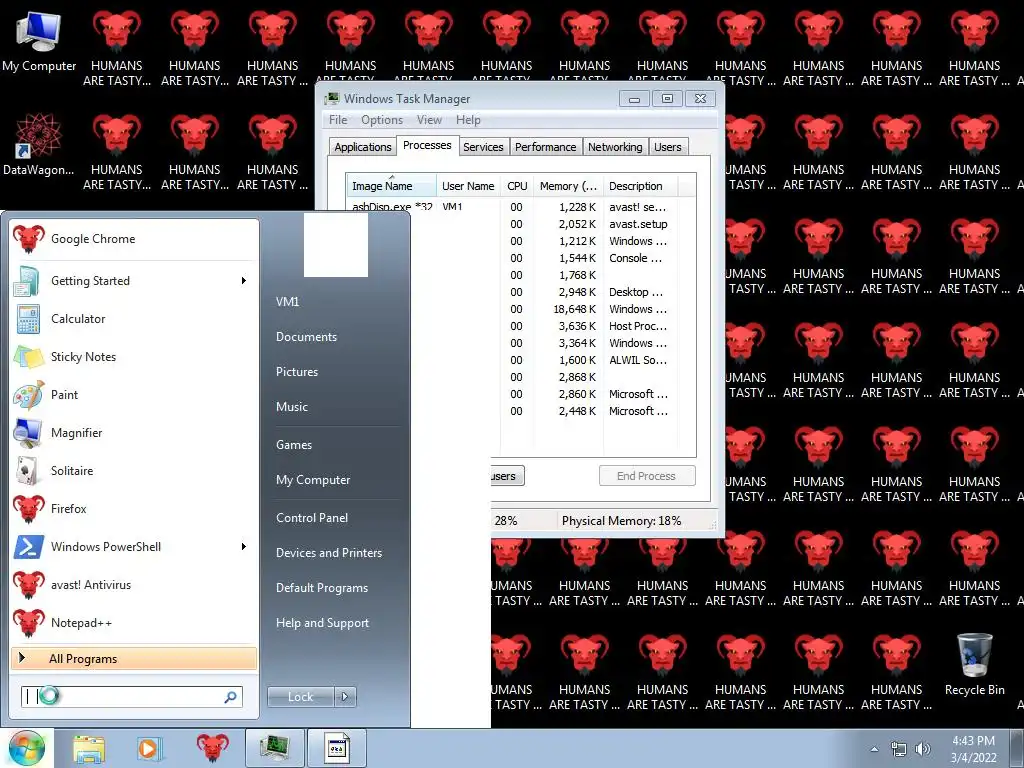Viewport: 1024px width, 768px height.
Task: Click the Lock button
Action: 300,697
